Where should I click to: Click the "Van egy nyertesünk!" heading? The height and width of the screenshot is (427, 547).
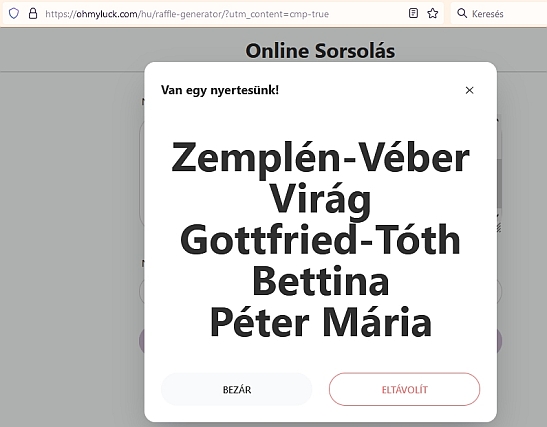pos(220,90)
